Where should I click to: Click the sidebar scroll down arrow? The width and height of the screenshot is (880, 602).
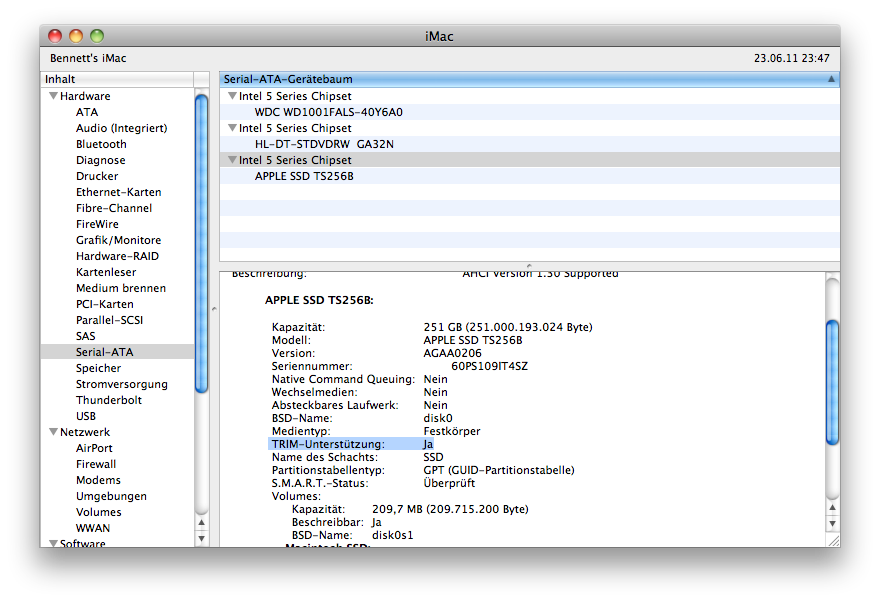point(201,539)
